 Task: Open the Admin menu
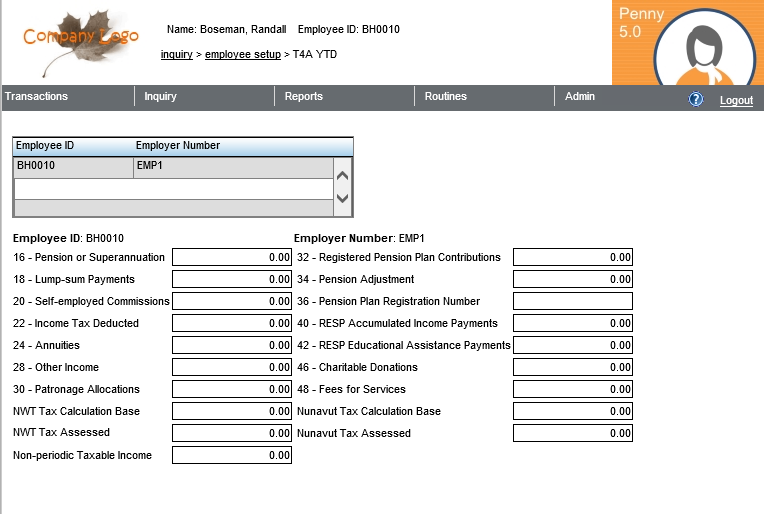pos(579,97)
